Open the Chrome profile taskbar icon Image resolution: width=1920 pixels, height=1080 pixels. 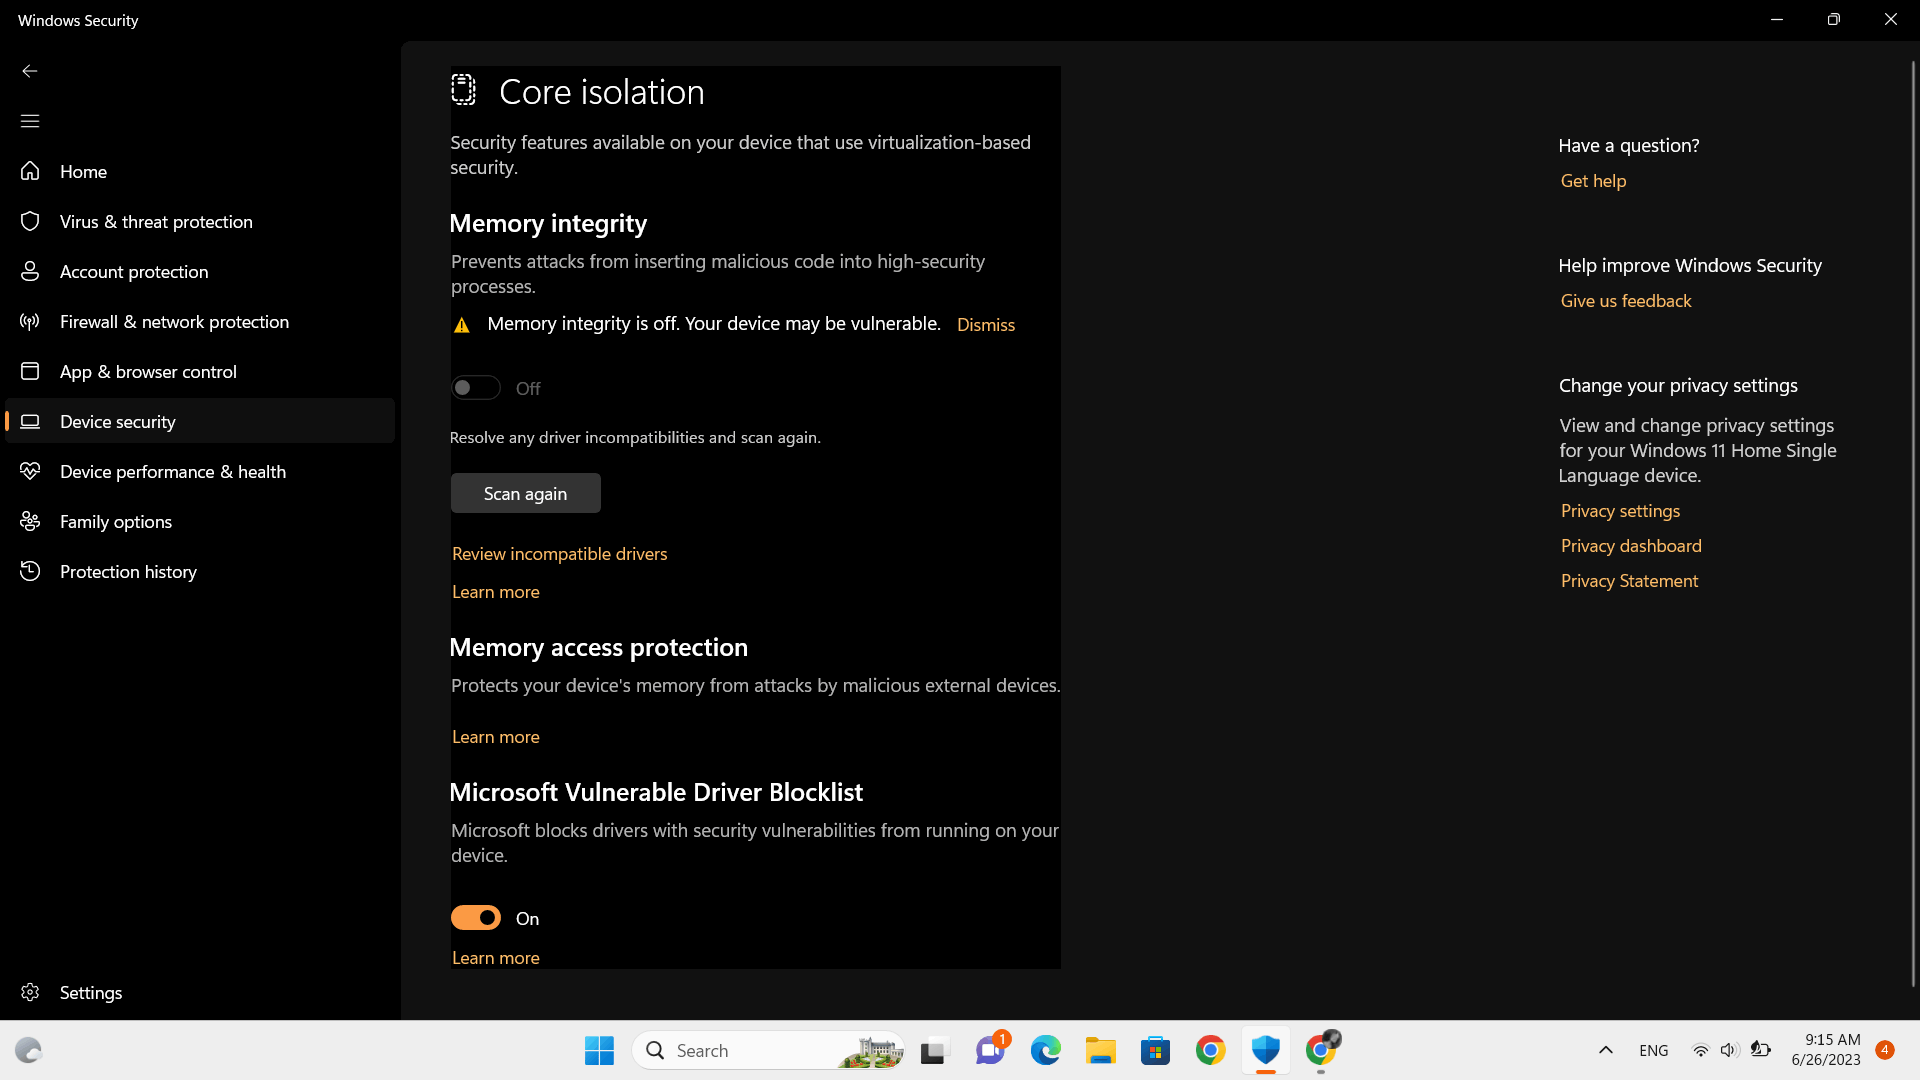coord(1321,1050)
